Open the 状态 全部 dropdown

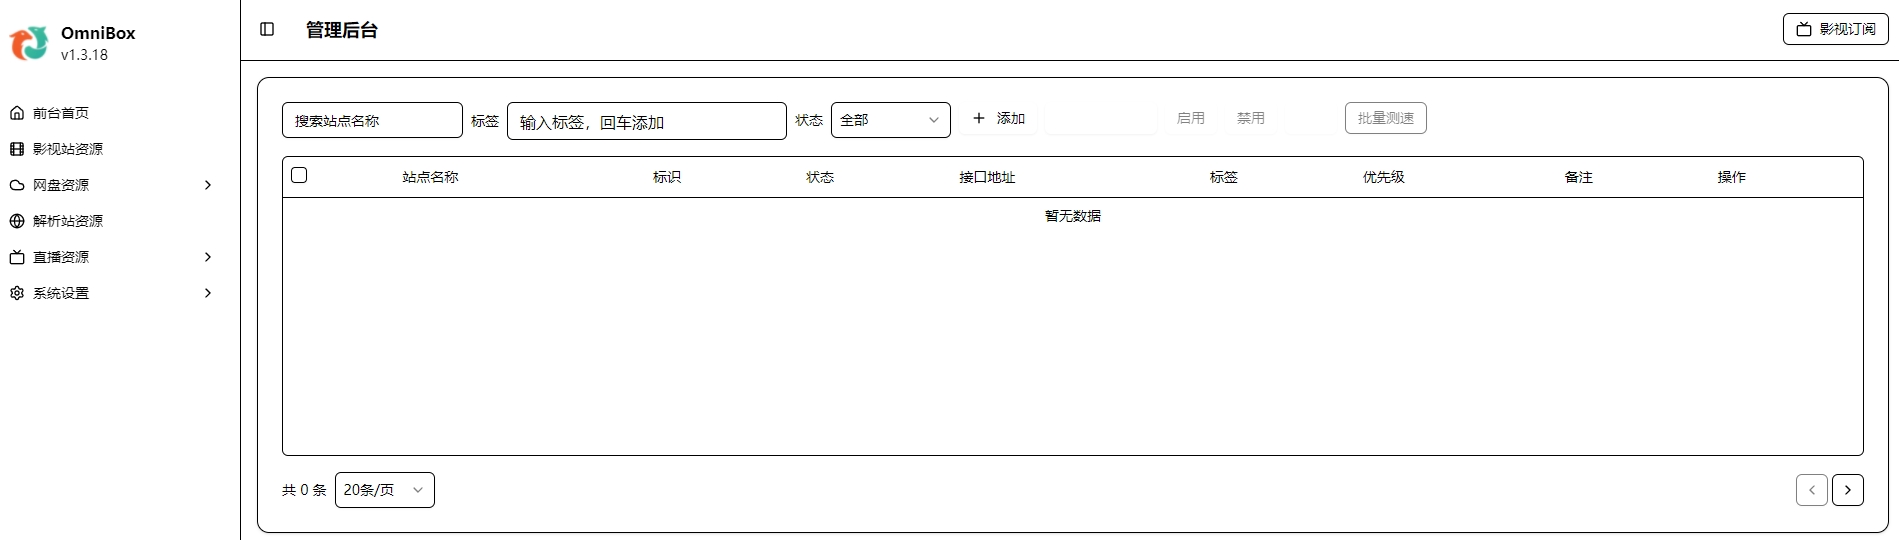tap(891, 120)
